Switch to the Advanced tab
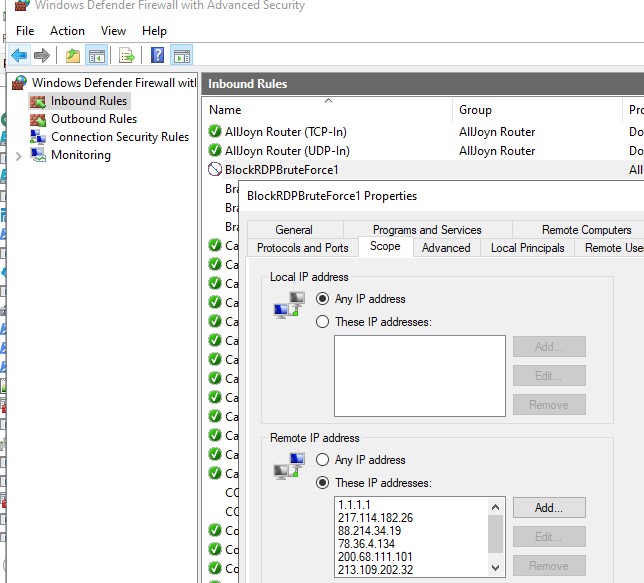The height and width of the screenshot is (583, 644). tap(446, 248)
